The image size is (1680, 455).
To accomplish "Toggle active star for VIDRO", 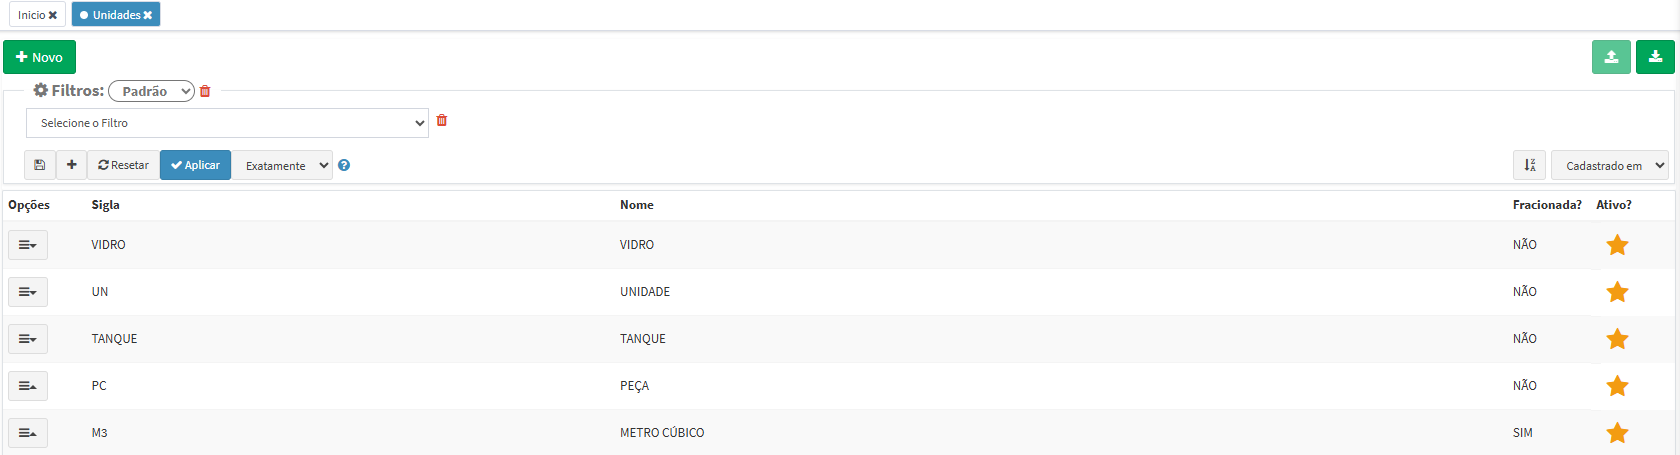I will coord(1617,245).
